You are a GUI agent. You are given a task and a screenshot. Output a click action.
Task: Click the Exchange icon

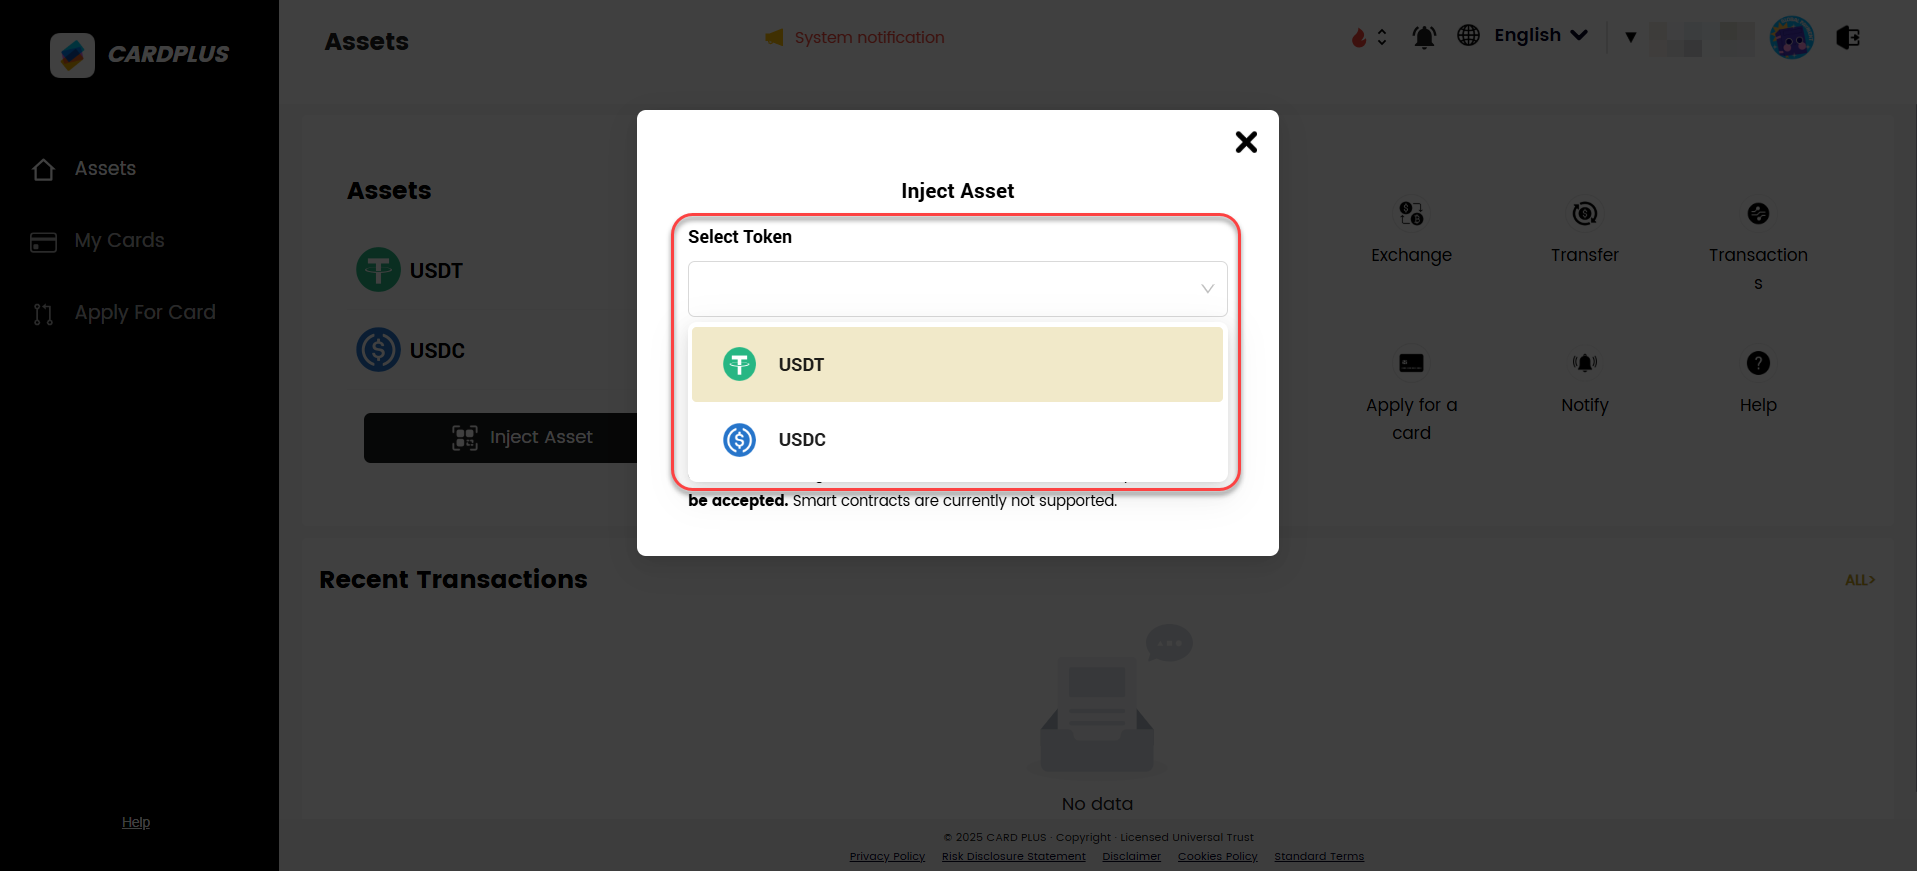point(1411,214)
